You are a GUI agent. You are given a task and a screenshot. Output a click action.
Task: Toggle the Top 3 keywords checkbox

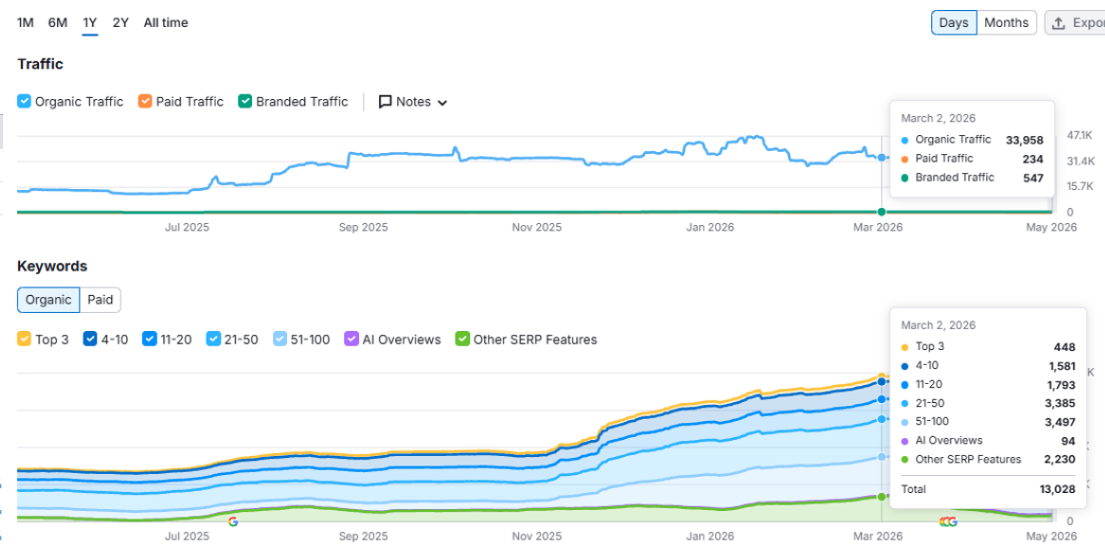[24, 339]
